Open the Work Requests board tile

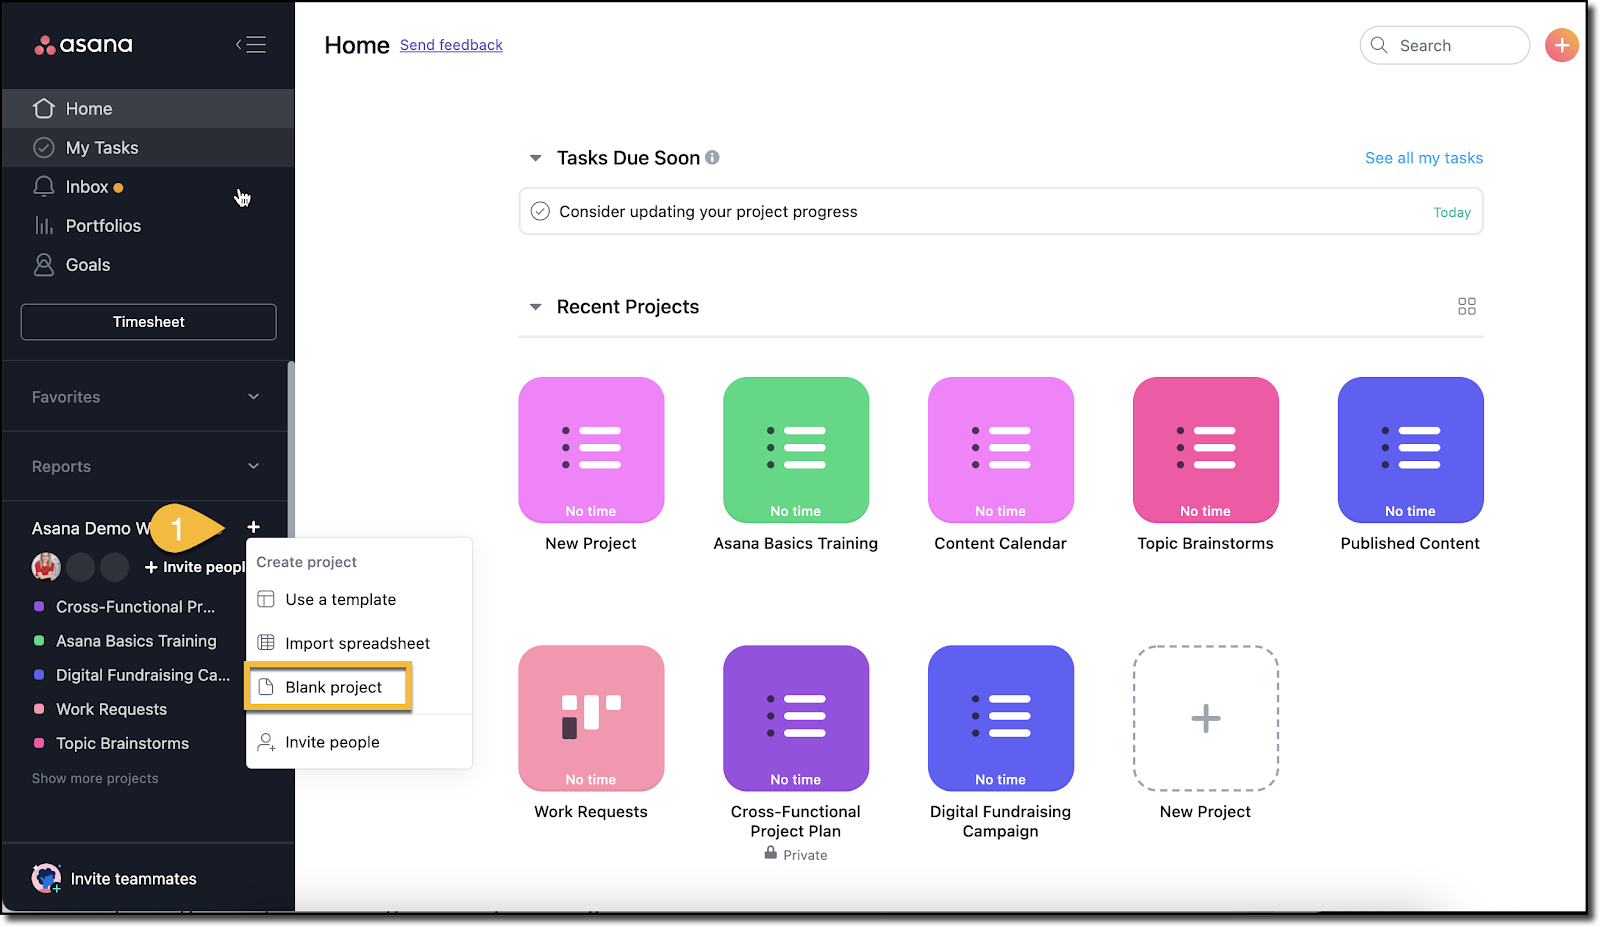pos(591,718)
